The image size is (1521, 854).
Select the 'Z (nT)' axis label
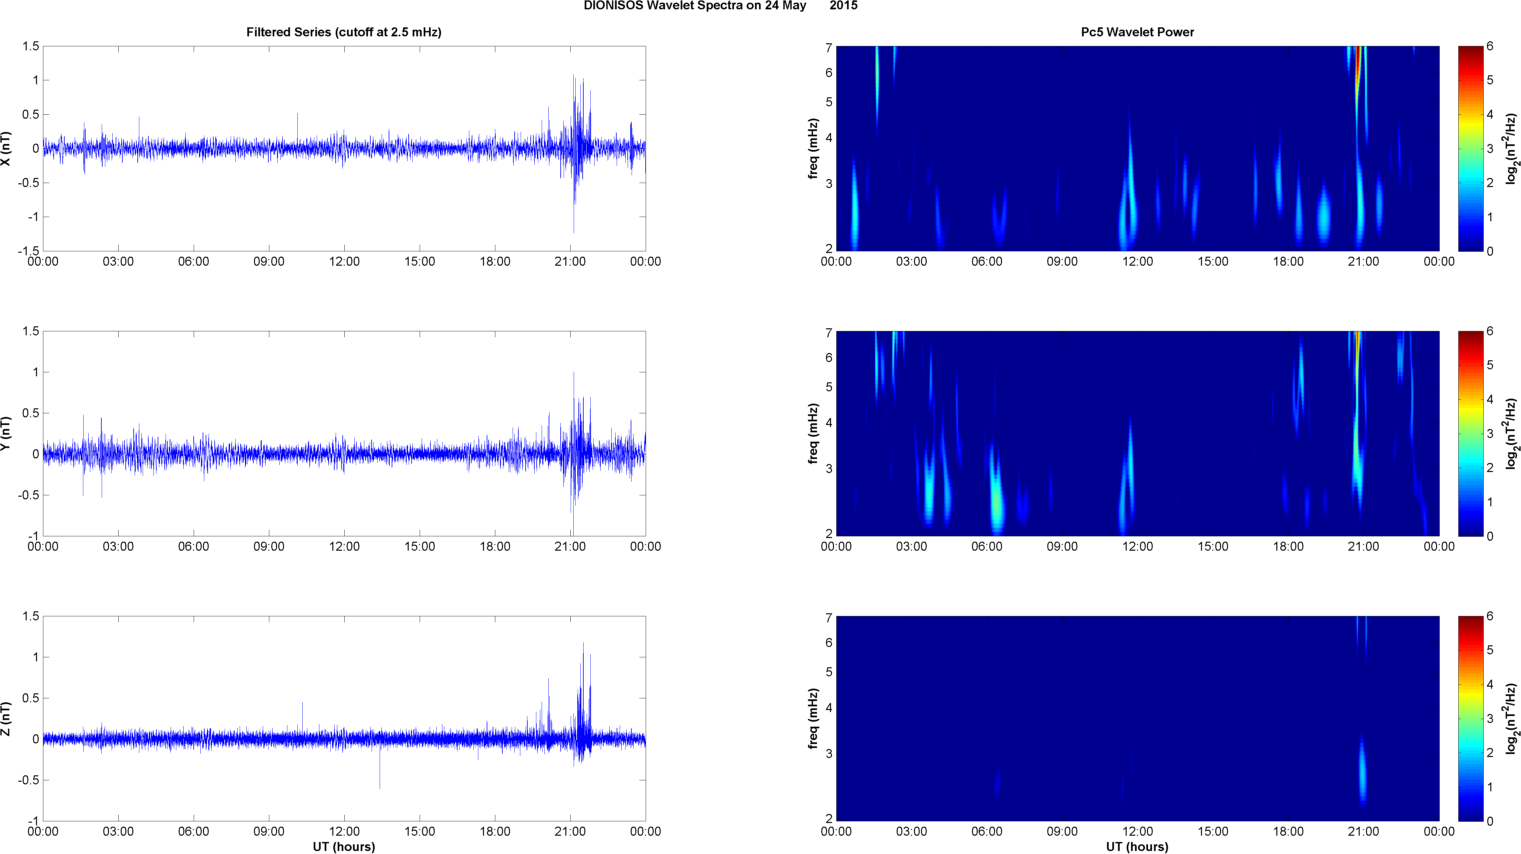(6, 718)
